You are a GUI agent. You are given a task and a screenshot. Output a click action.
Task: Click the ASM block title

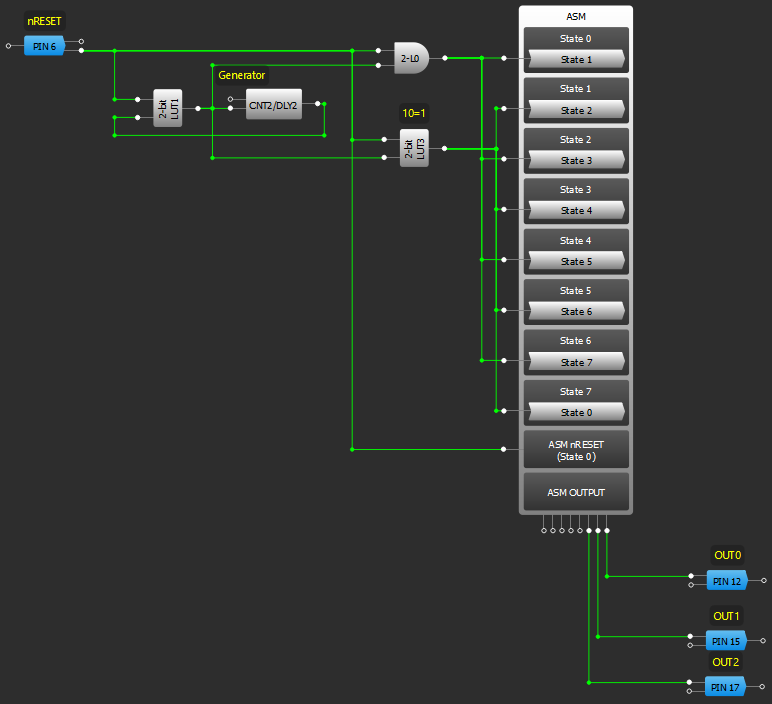(575, 17)
